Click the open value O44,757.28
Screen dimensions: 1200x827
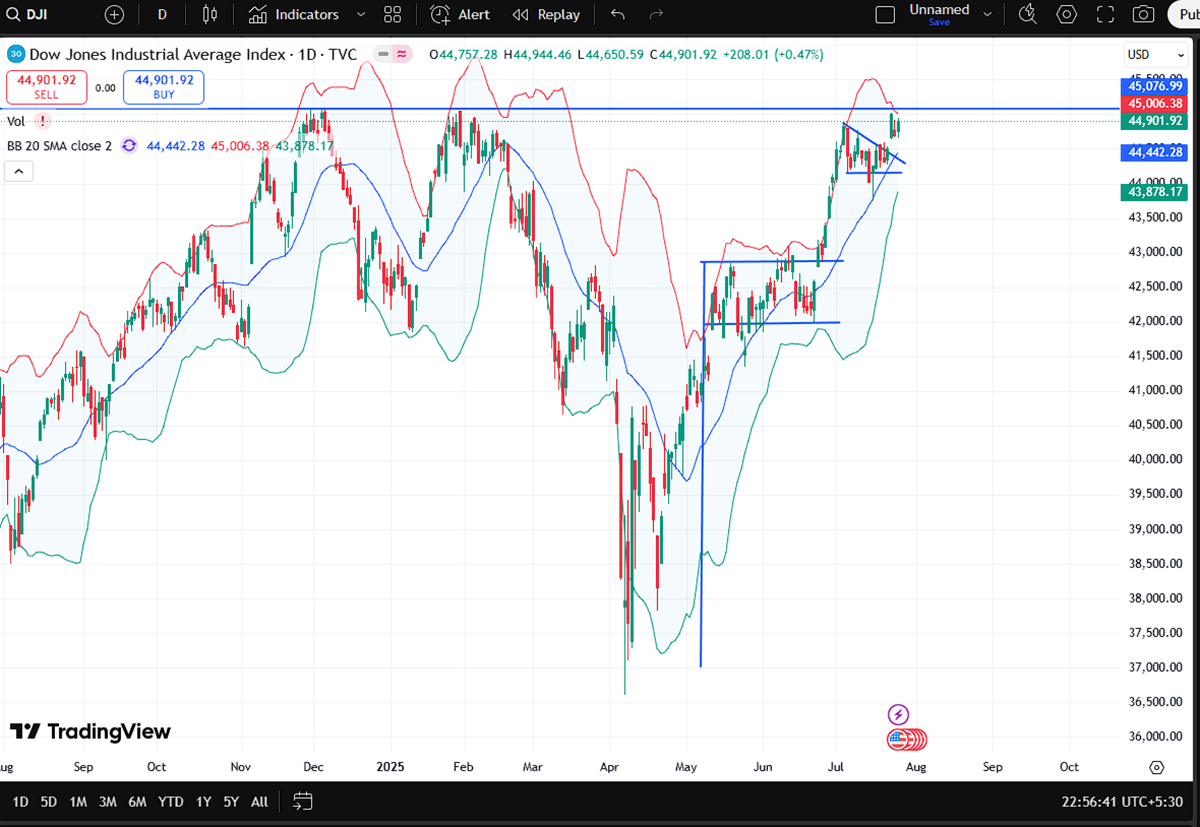click(x=465, y=55)
